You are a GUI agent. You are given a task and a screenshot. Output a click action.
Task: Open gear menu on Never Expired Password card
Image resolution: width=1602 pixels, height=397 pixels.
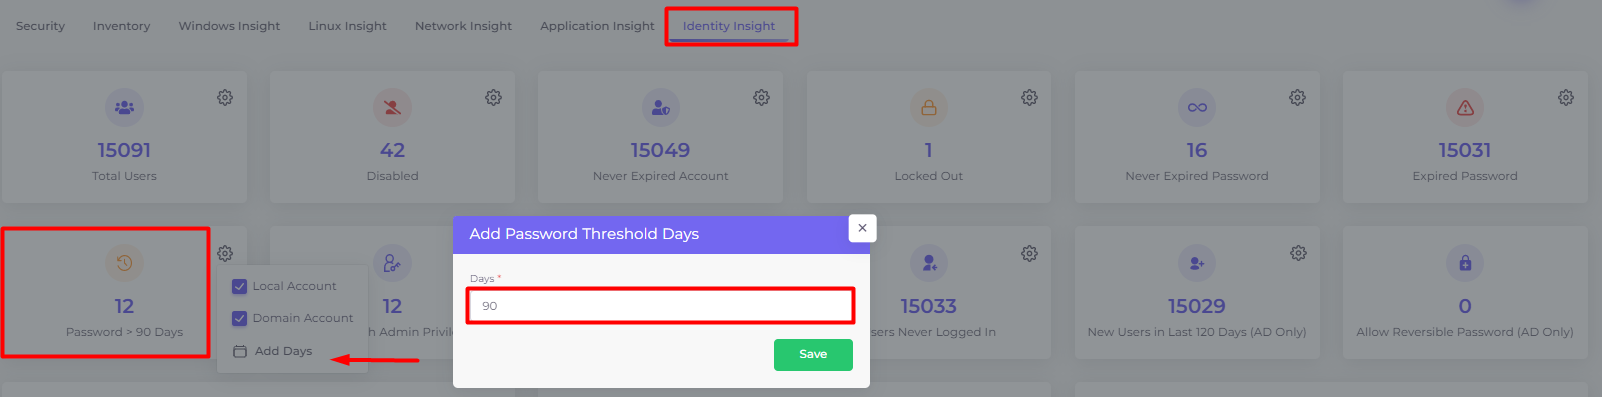coord(1297,97)
